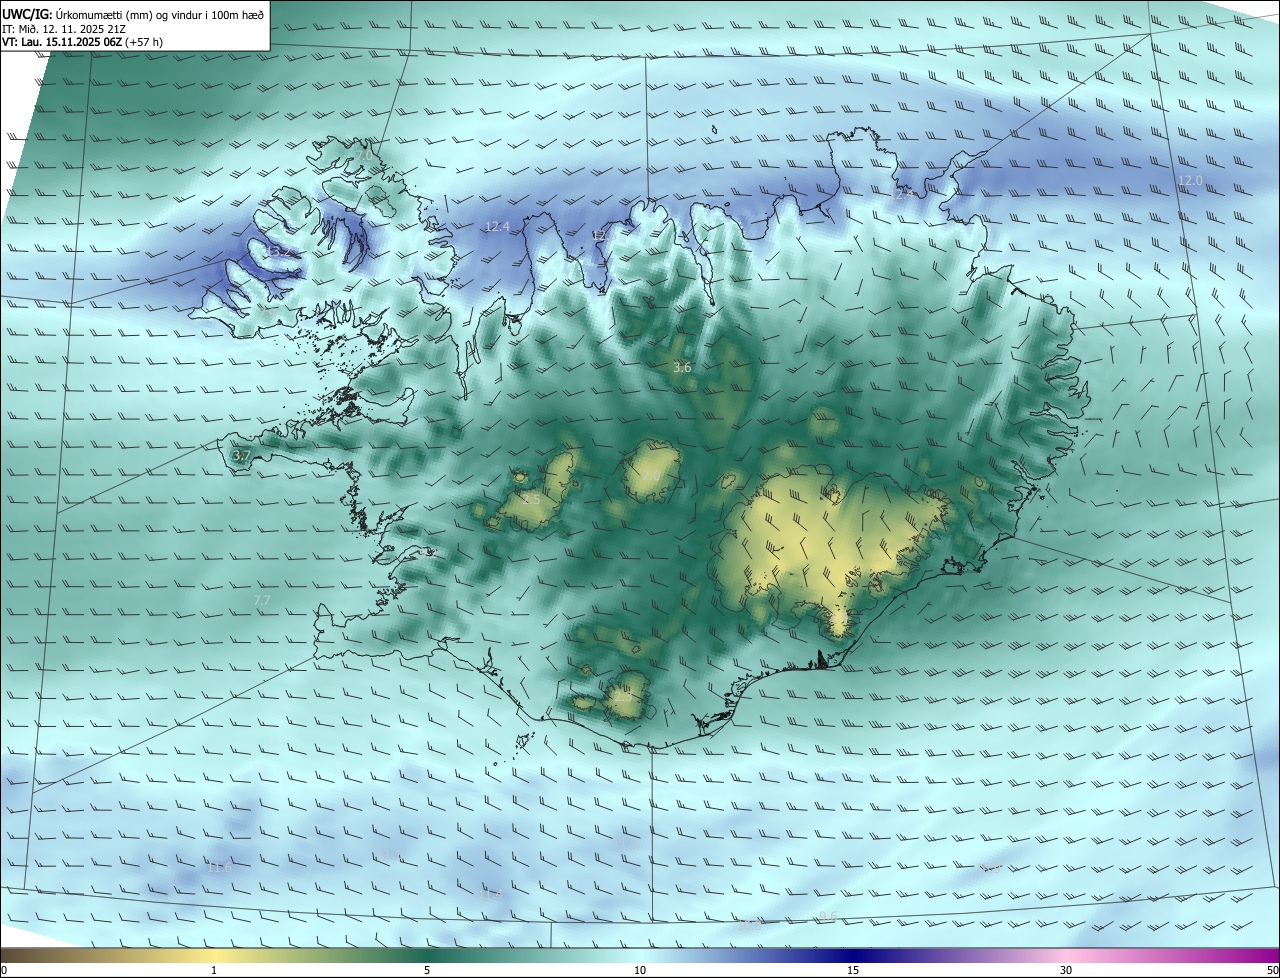The height and width of the screenshot is (978, 1280).
Task: Click the '0' tick on the color scale
Action: 3,971
